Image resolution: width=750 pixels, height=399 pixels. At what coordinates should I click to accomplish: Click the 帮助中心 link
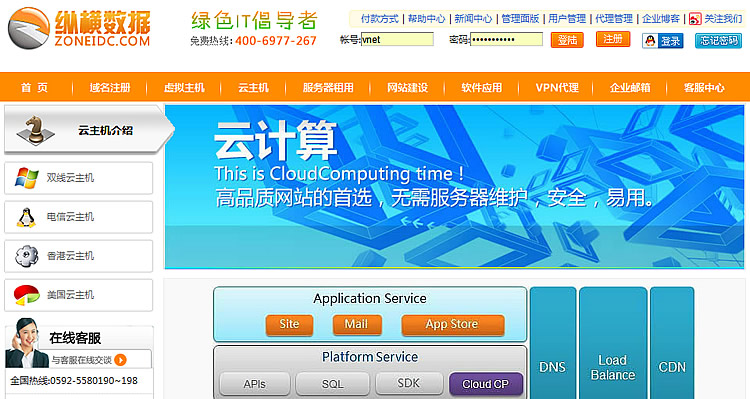[426, 19]
